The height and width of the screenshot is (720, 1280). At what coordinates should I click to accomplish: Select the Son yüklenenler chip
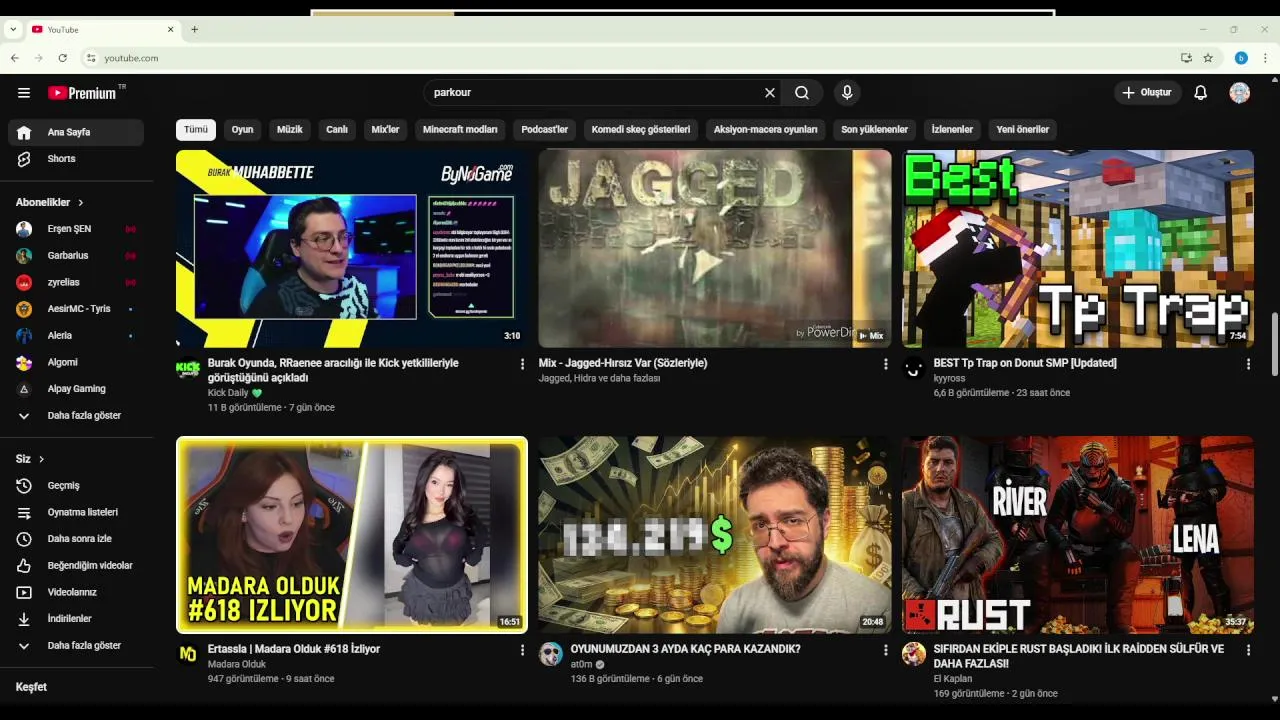(875, 130)
